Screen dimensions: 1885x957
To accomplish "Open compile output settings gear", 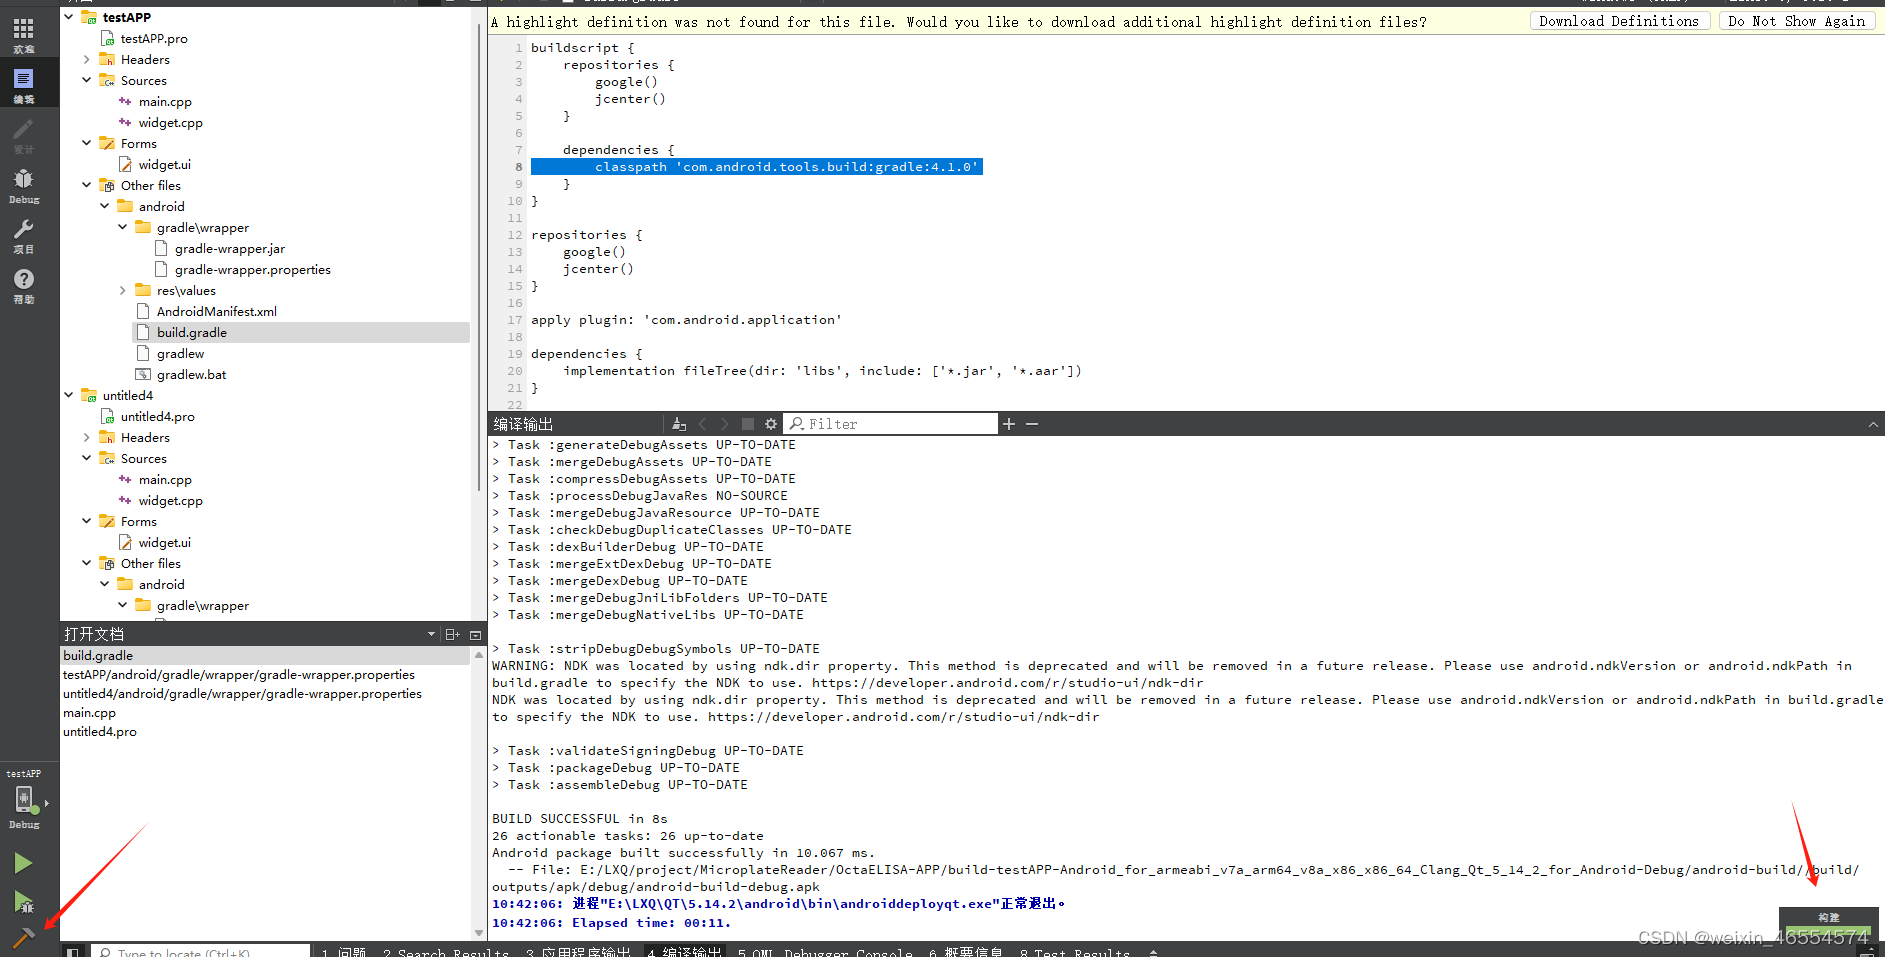I will tap(771, 424).
